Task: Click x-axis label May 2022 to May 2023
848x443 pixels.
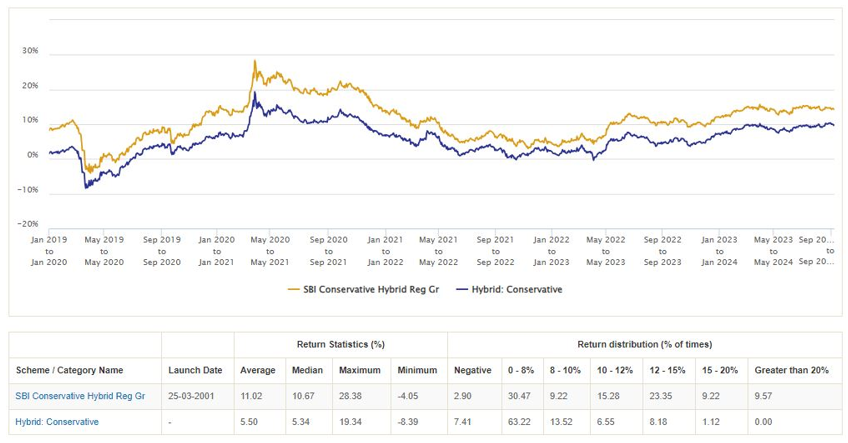Action: [606, 251]
